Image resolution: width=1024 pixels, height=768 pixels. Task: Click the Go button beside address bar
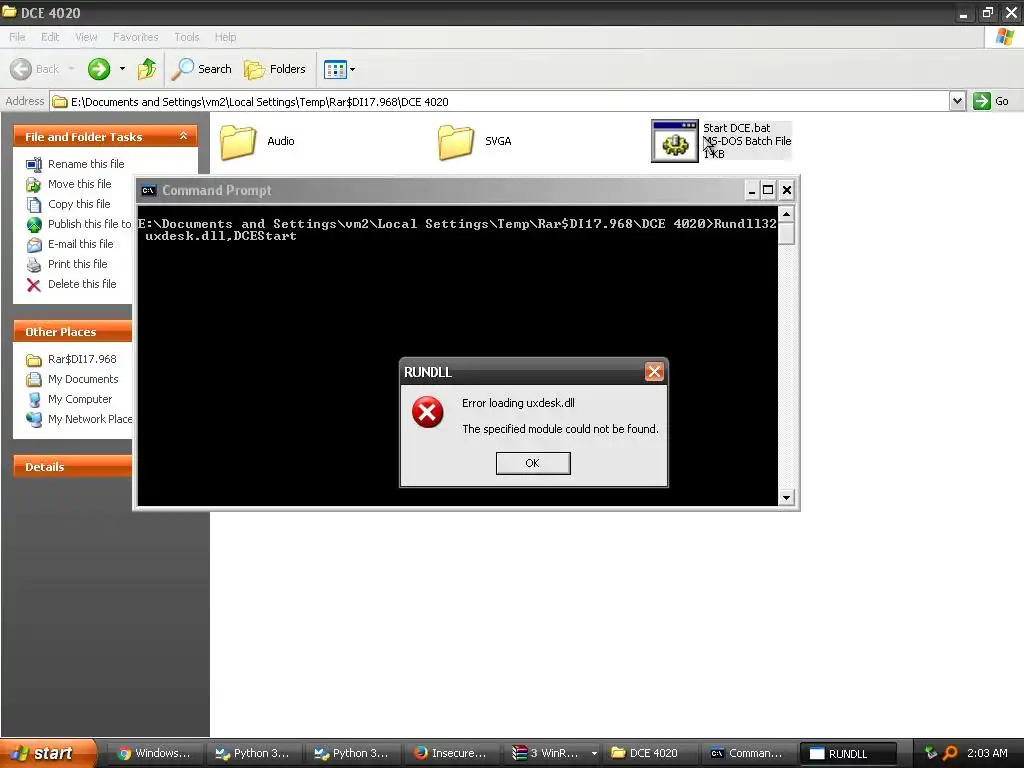click(x=991, y=101)
